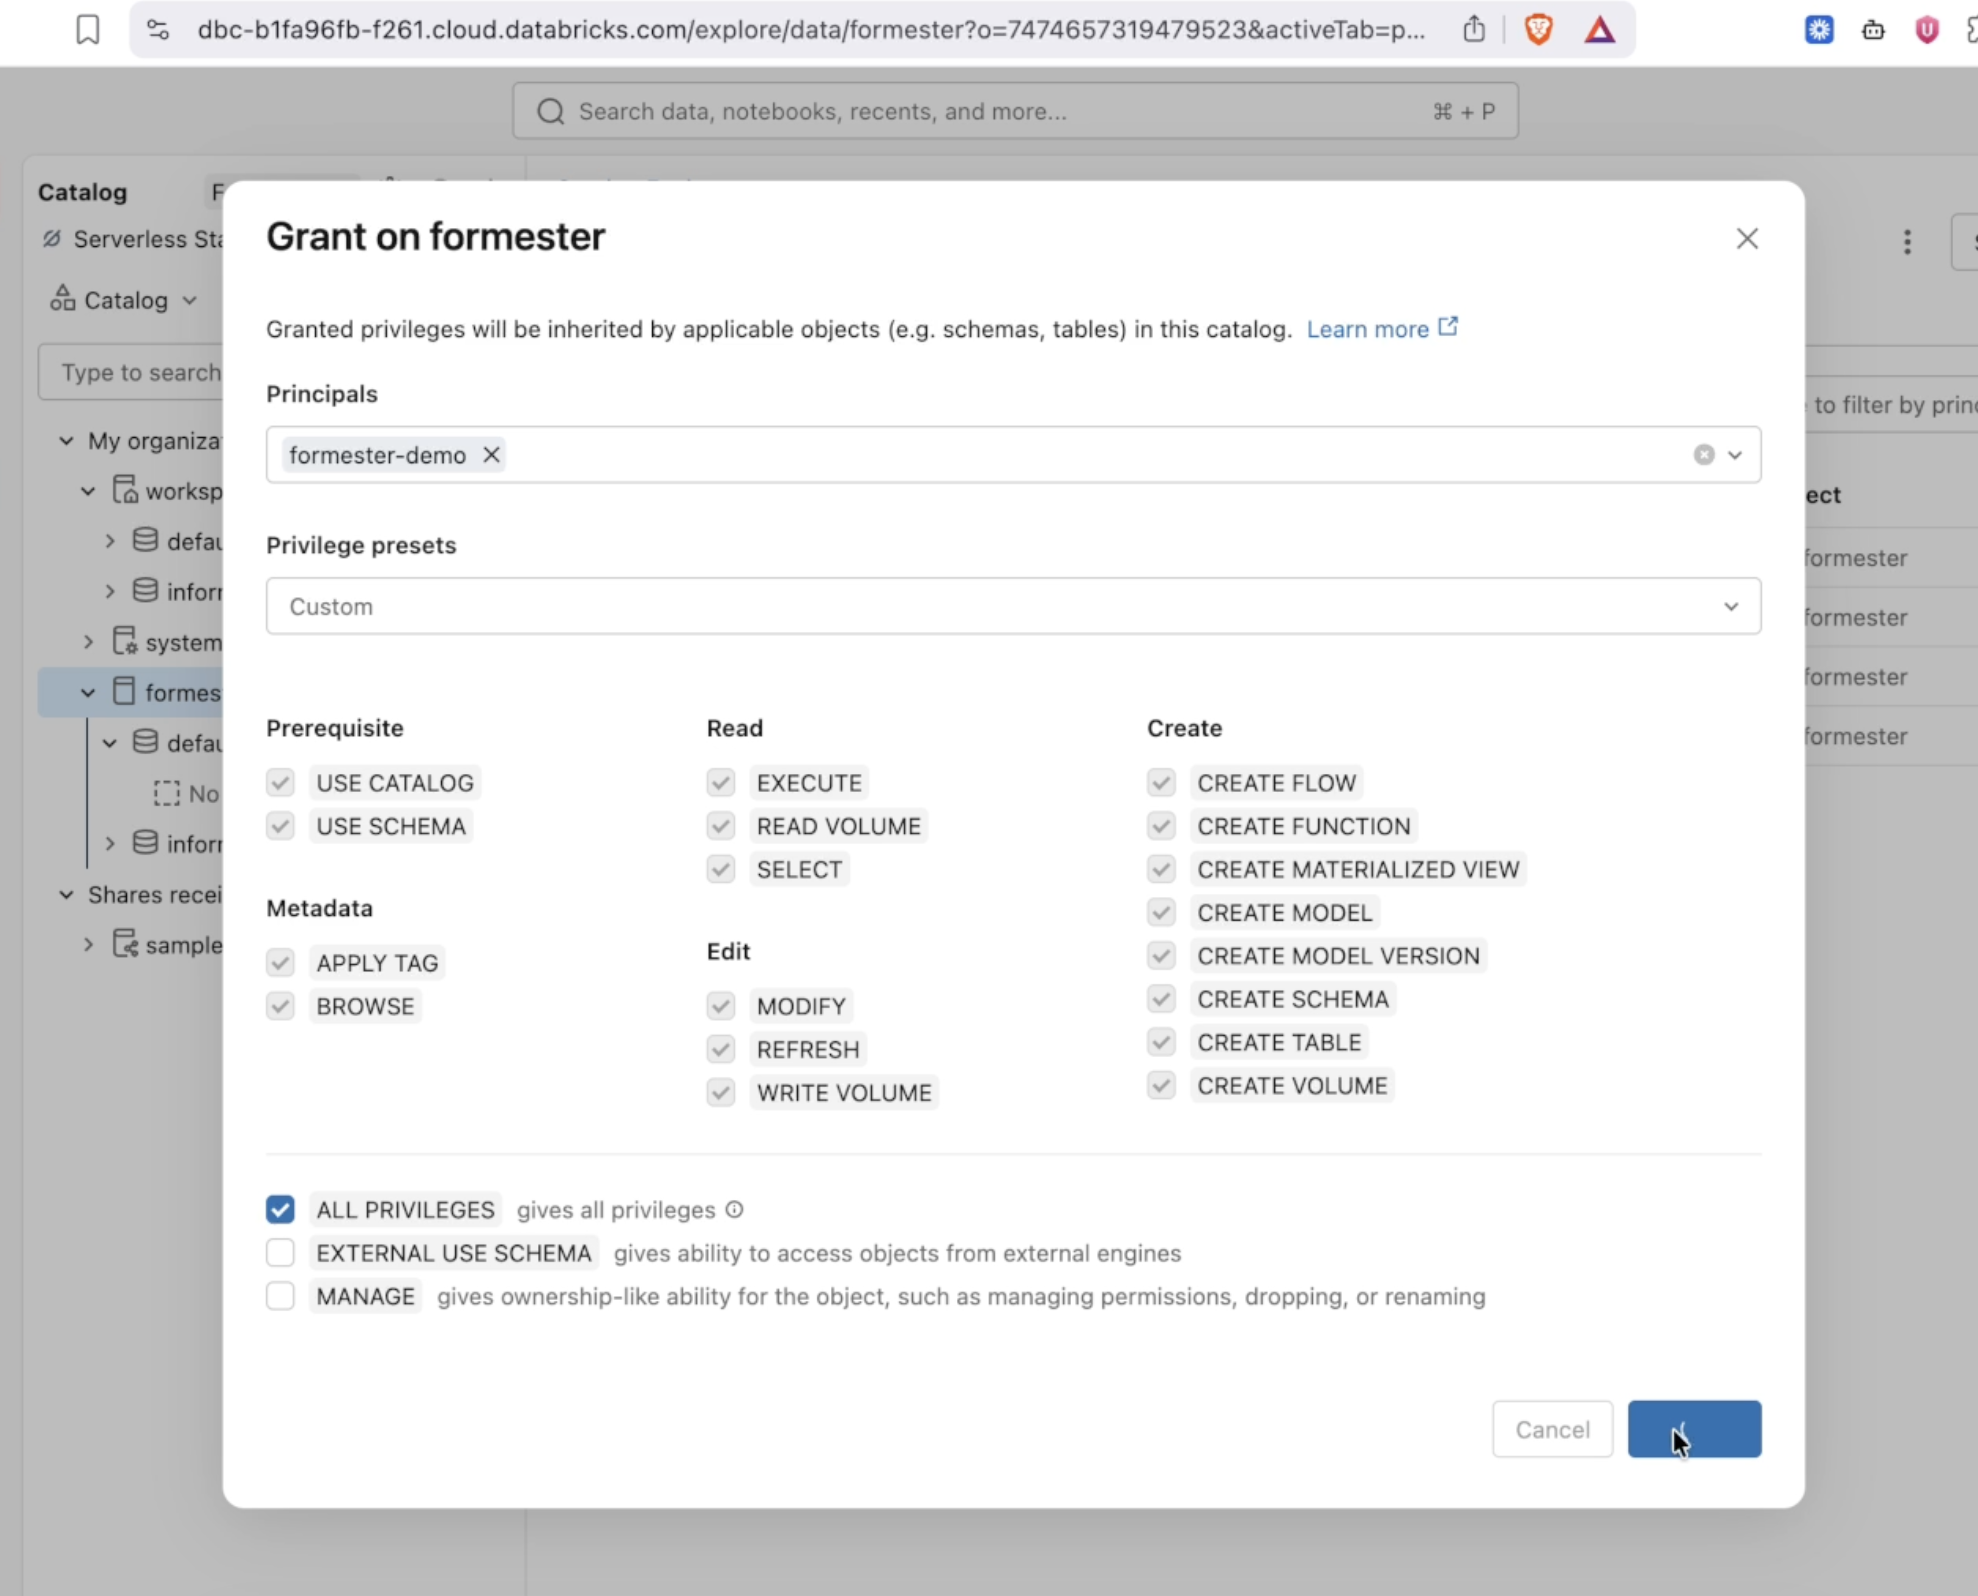The image size is (1978, 1596).
Task: Click the CREATE MODEL VERSION label
Action: (1338, 956)
